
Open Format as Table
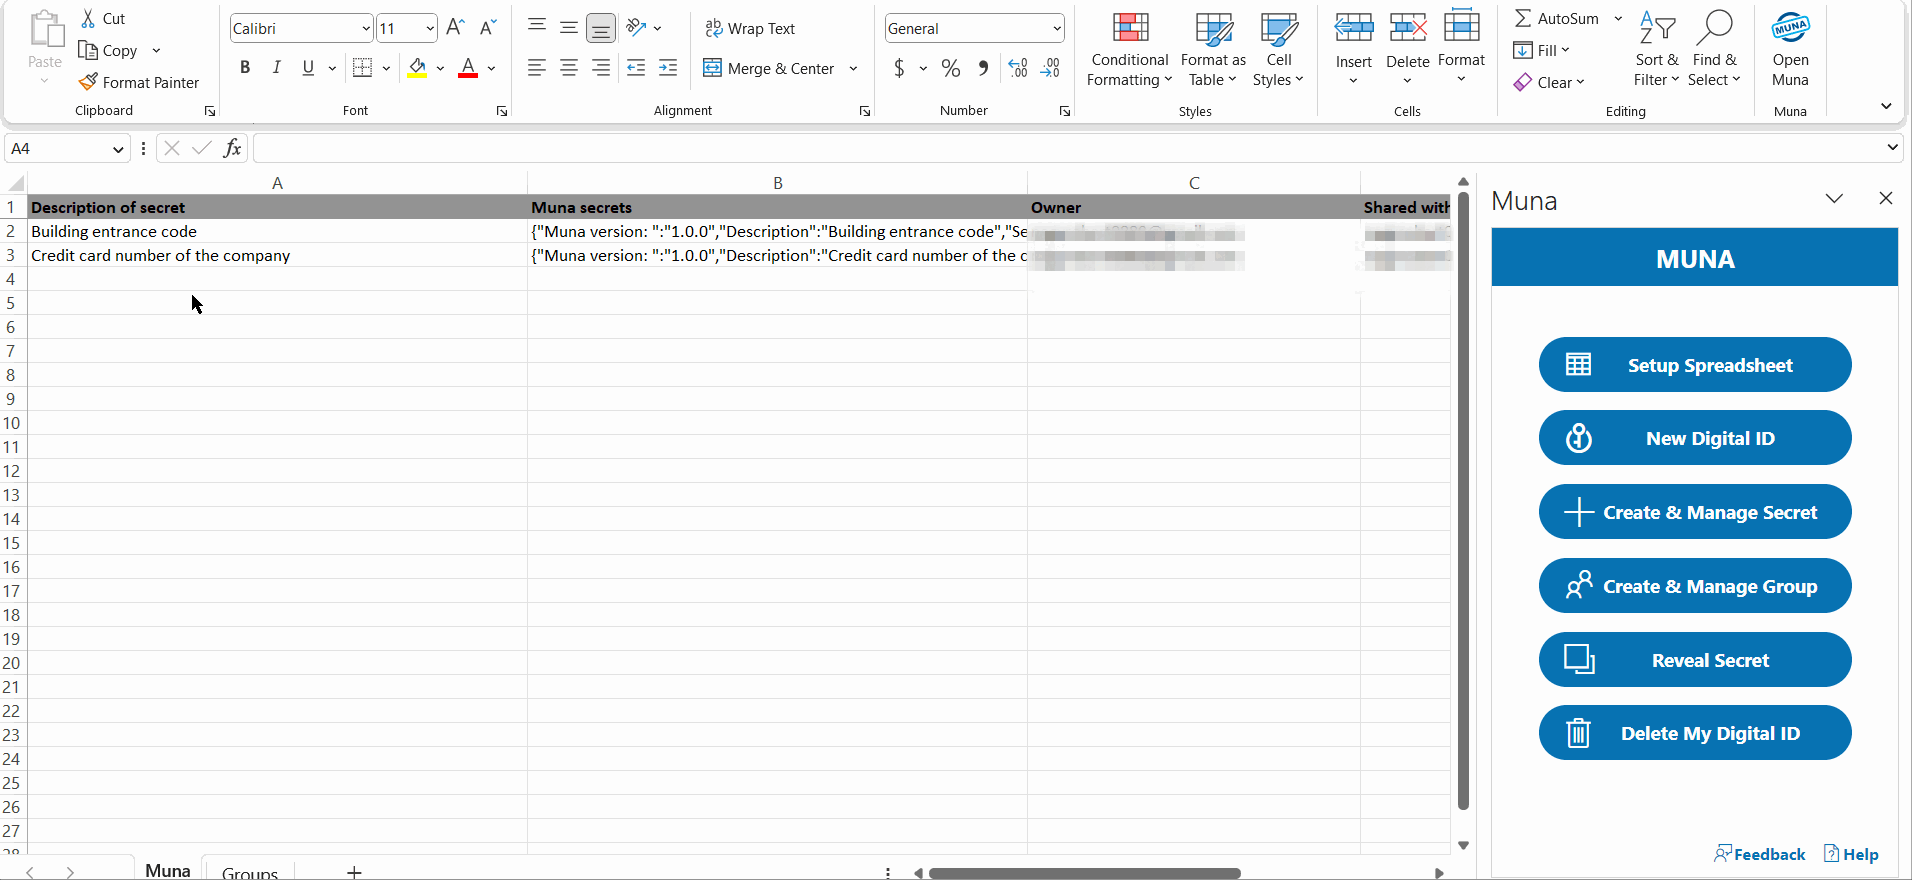click(1213, 50)
